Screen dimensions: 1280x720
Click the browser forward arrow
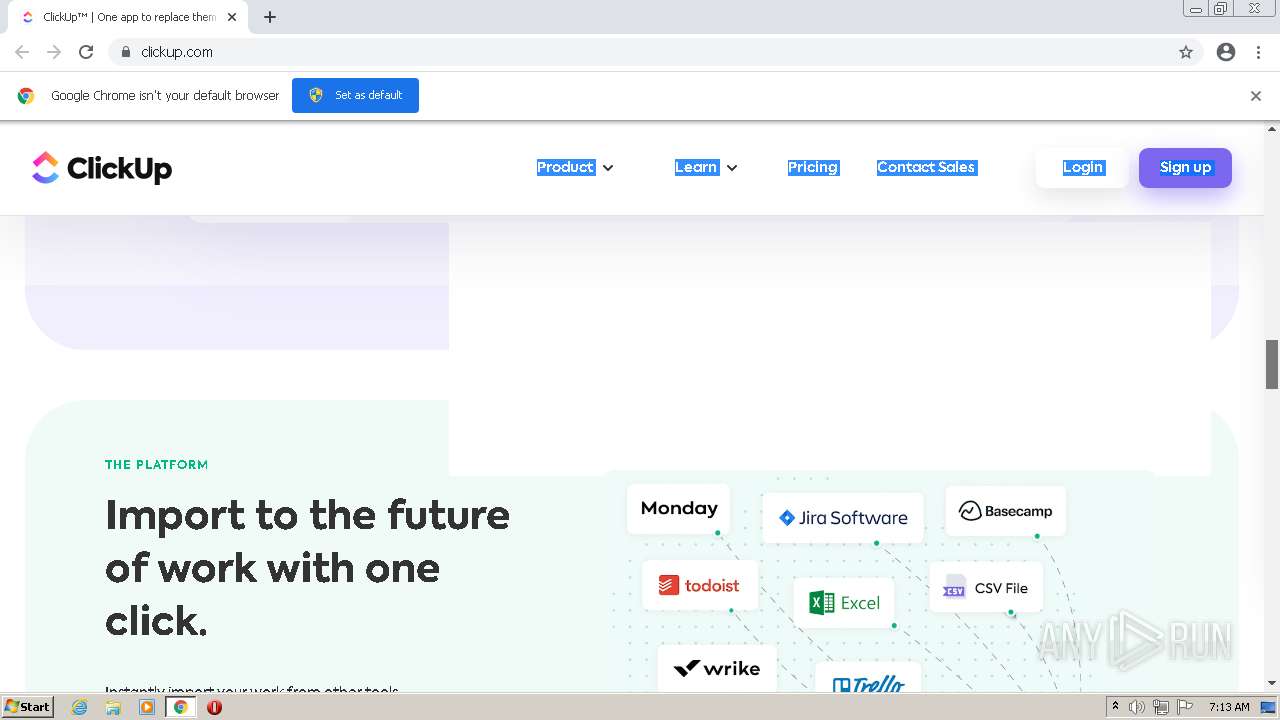tap(54, 52)
